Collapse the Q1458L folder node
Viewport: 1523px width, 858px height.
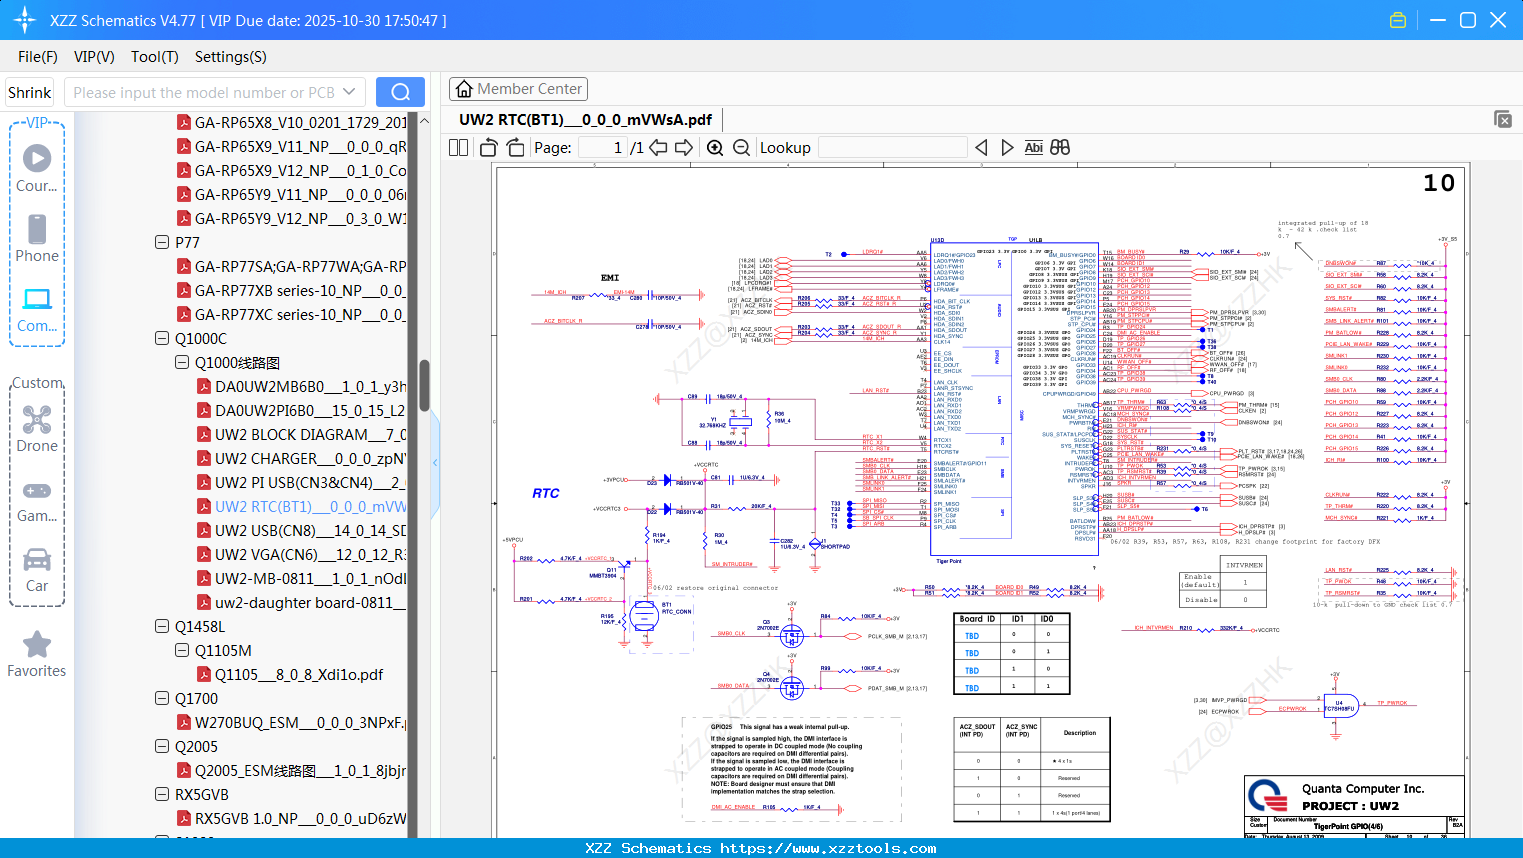tap(162, 626)
